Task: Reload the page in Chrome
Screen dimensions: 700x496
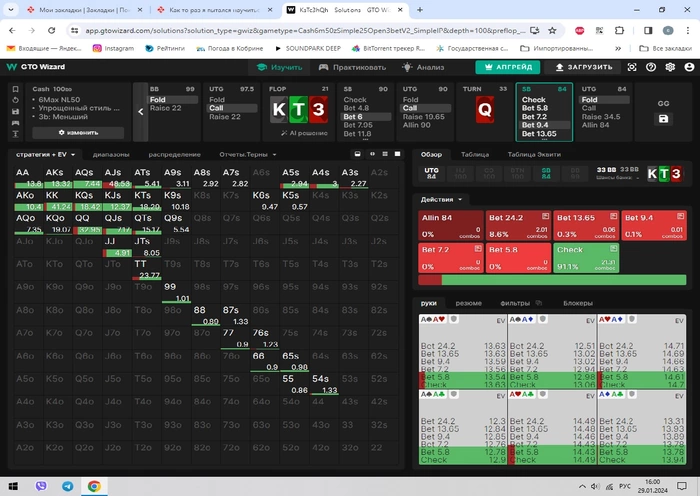Action: point(51,30)
